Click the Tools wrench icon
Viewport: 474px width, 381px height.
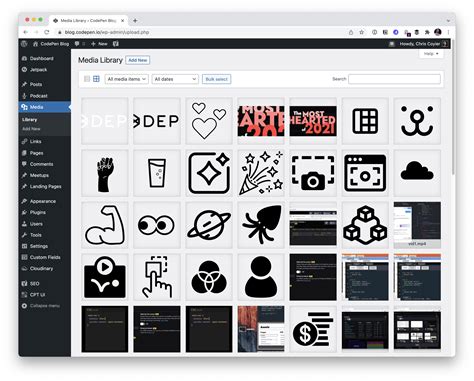[24, 235]
